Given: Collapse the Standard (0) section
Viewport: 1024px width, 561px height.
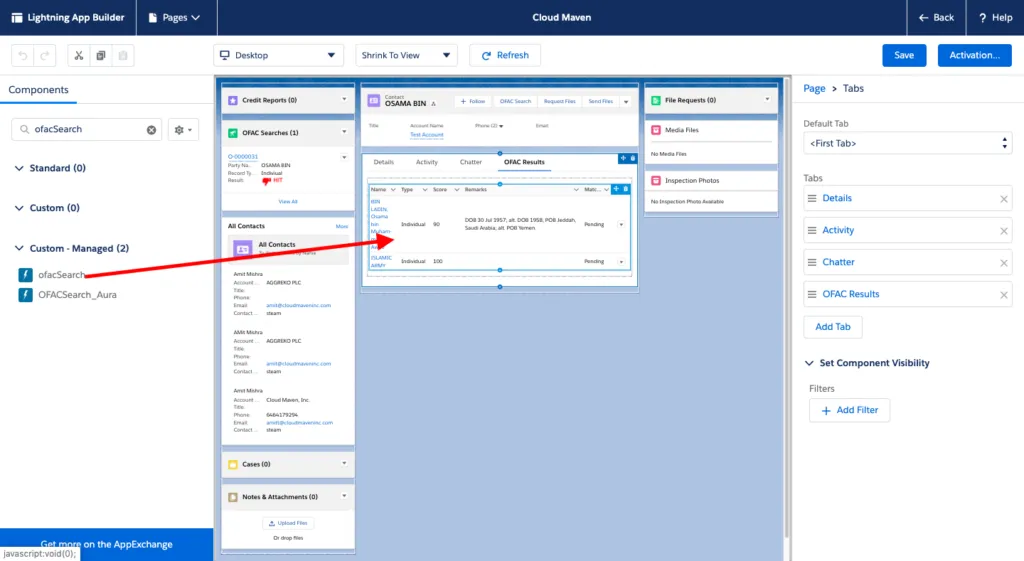Looking at the screenshot, I should pyautogui.click(x=19, y=168).
